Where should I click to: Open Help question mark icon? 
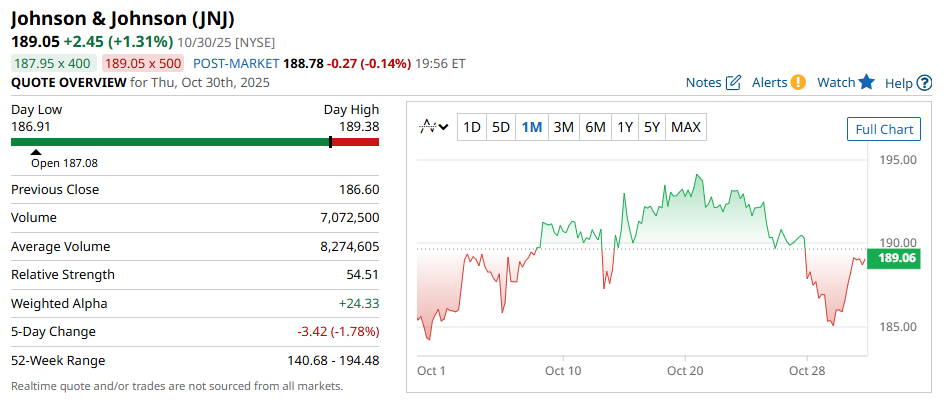(x=925, y=83)
